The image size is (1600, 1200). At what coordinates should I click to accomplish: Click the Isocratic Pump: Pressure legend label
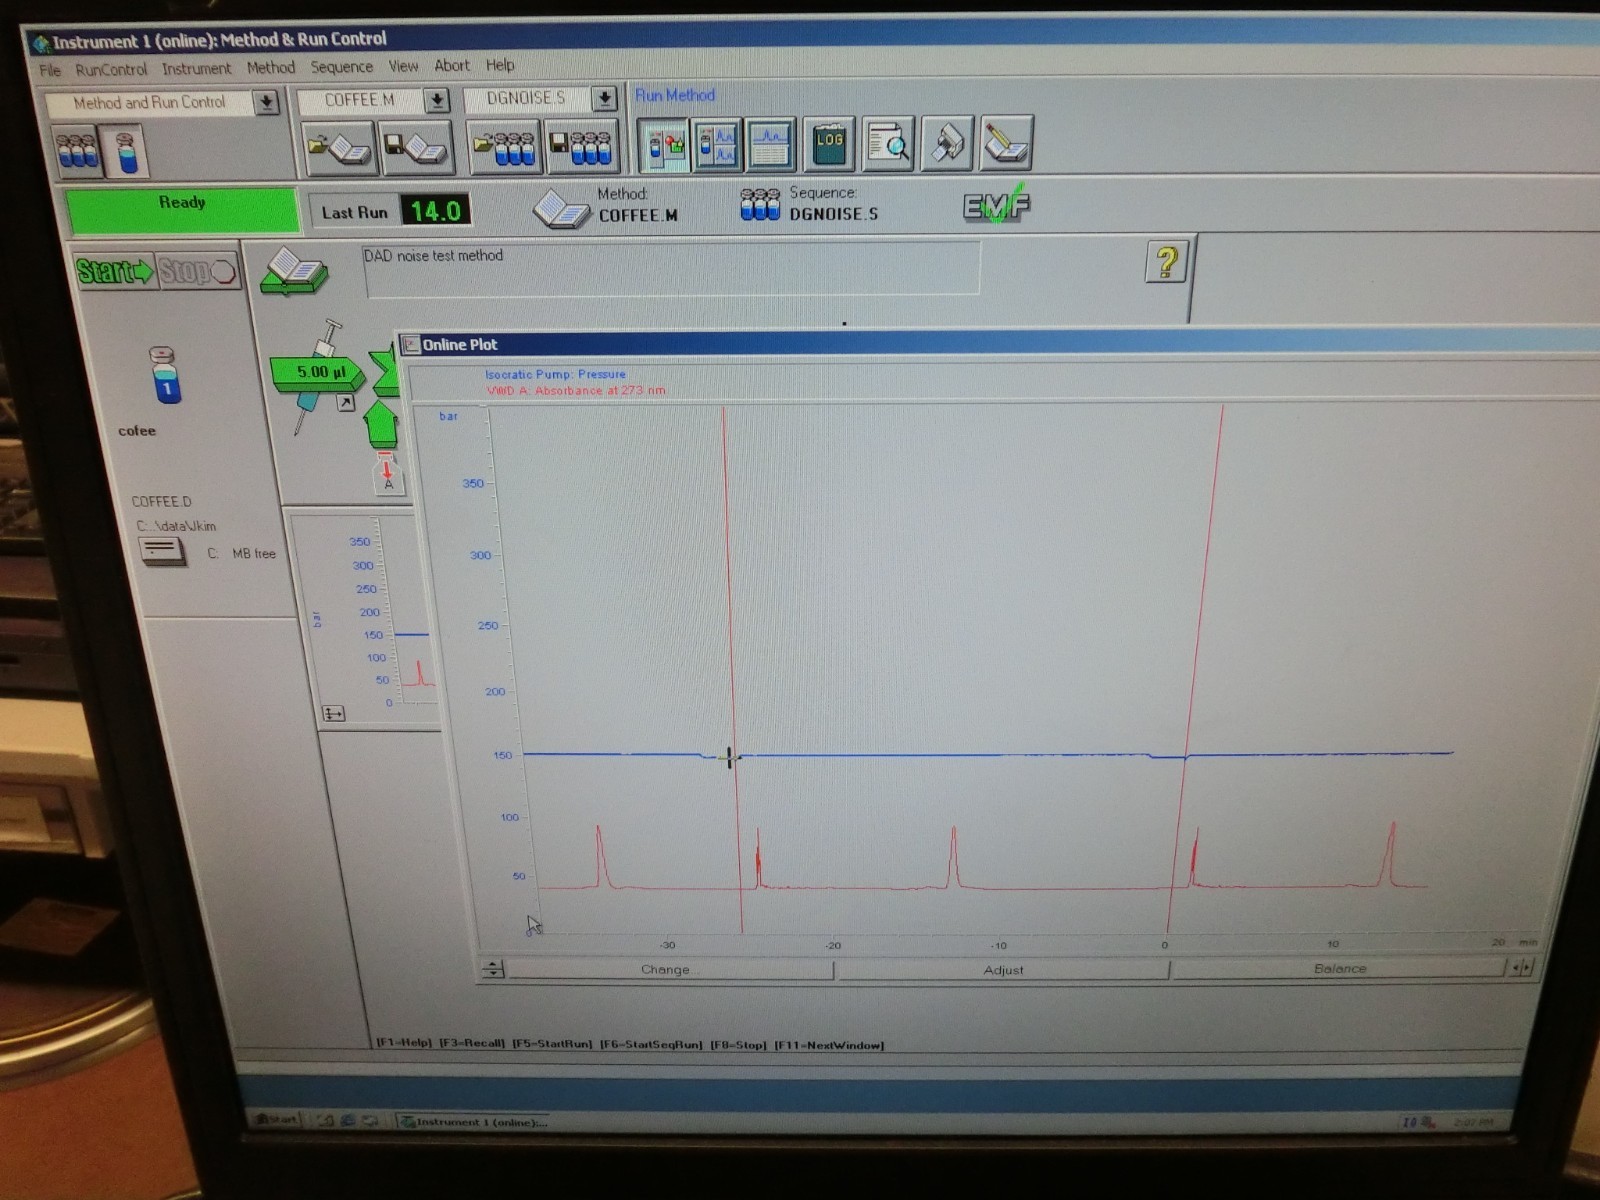[x=555, y=374]
